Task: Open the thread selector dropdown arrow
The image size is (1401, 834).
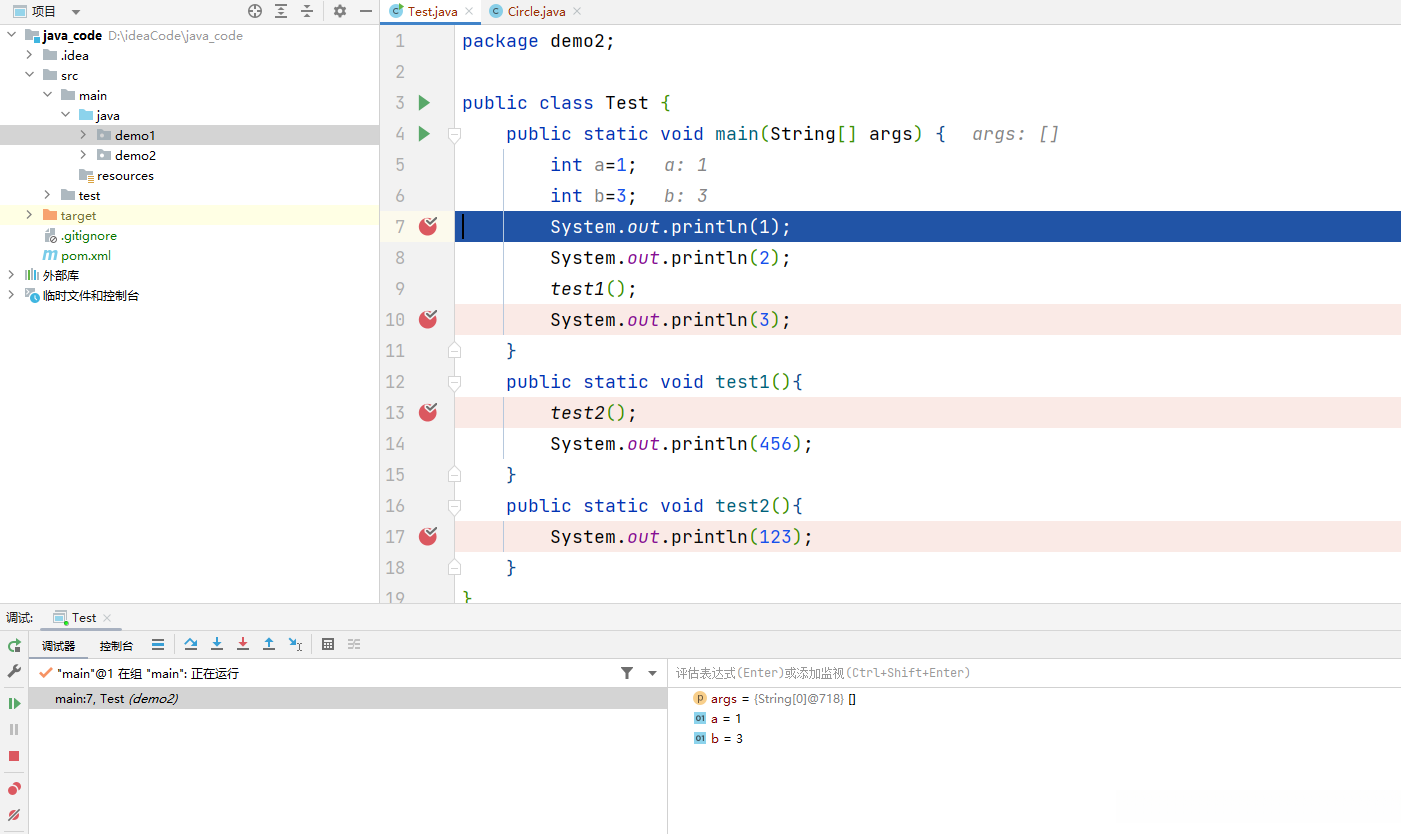Action: tap(653, 674)
